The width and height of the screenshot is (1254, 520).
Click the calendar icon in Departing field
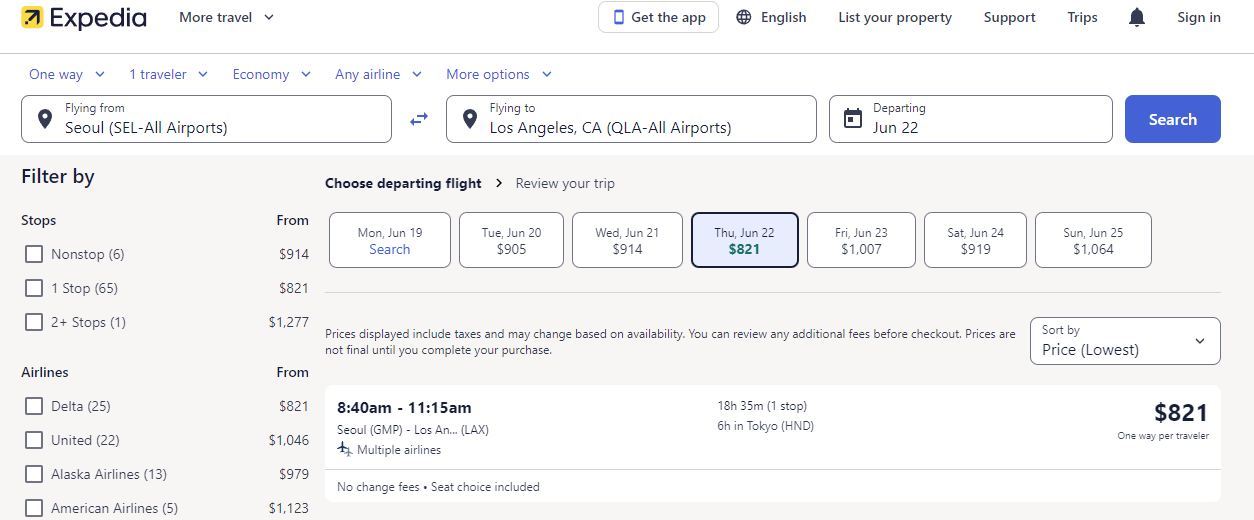[853, 119]
